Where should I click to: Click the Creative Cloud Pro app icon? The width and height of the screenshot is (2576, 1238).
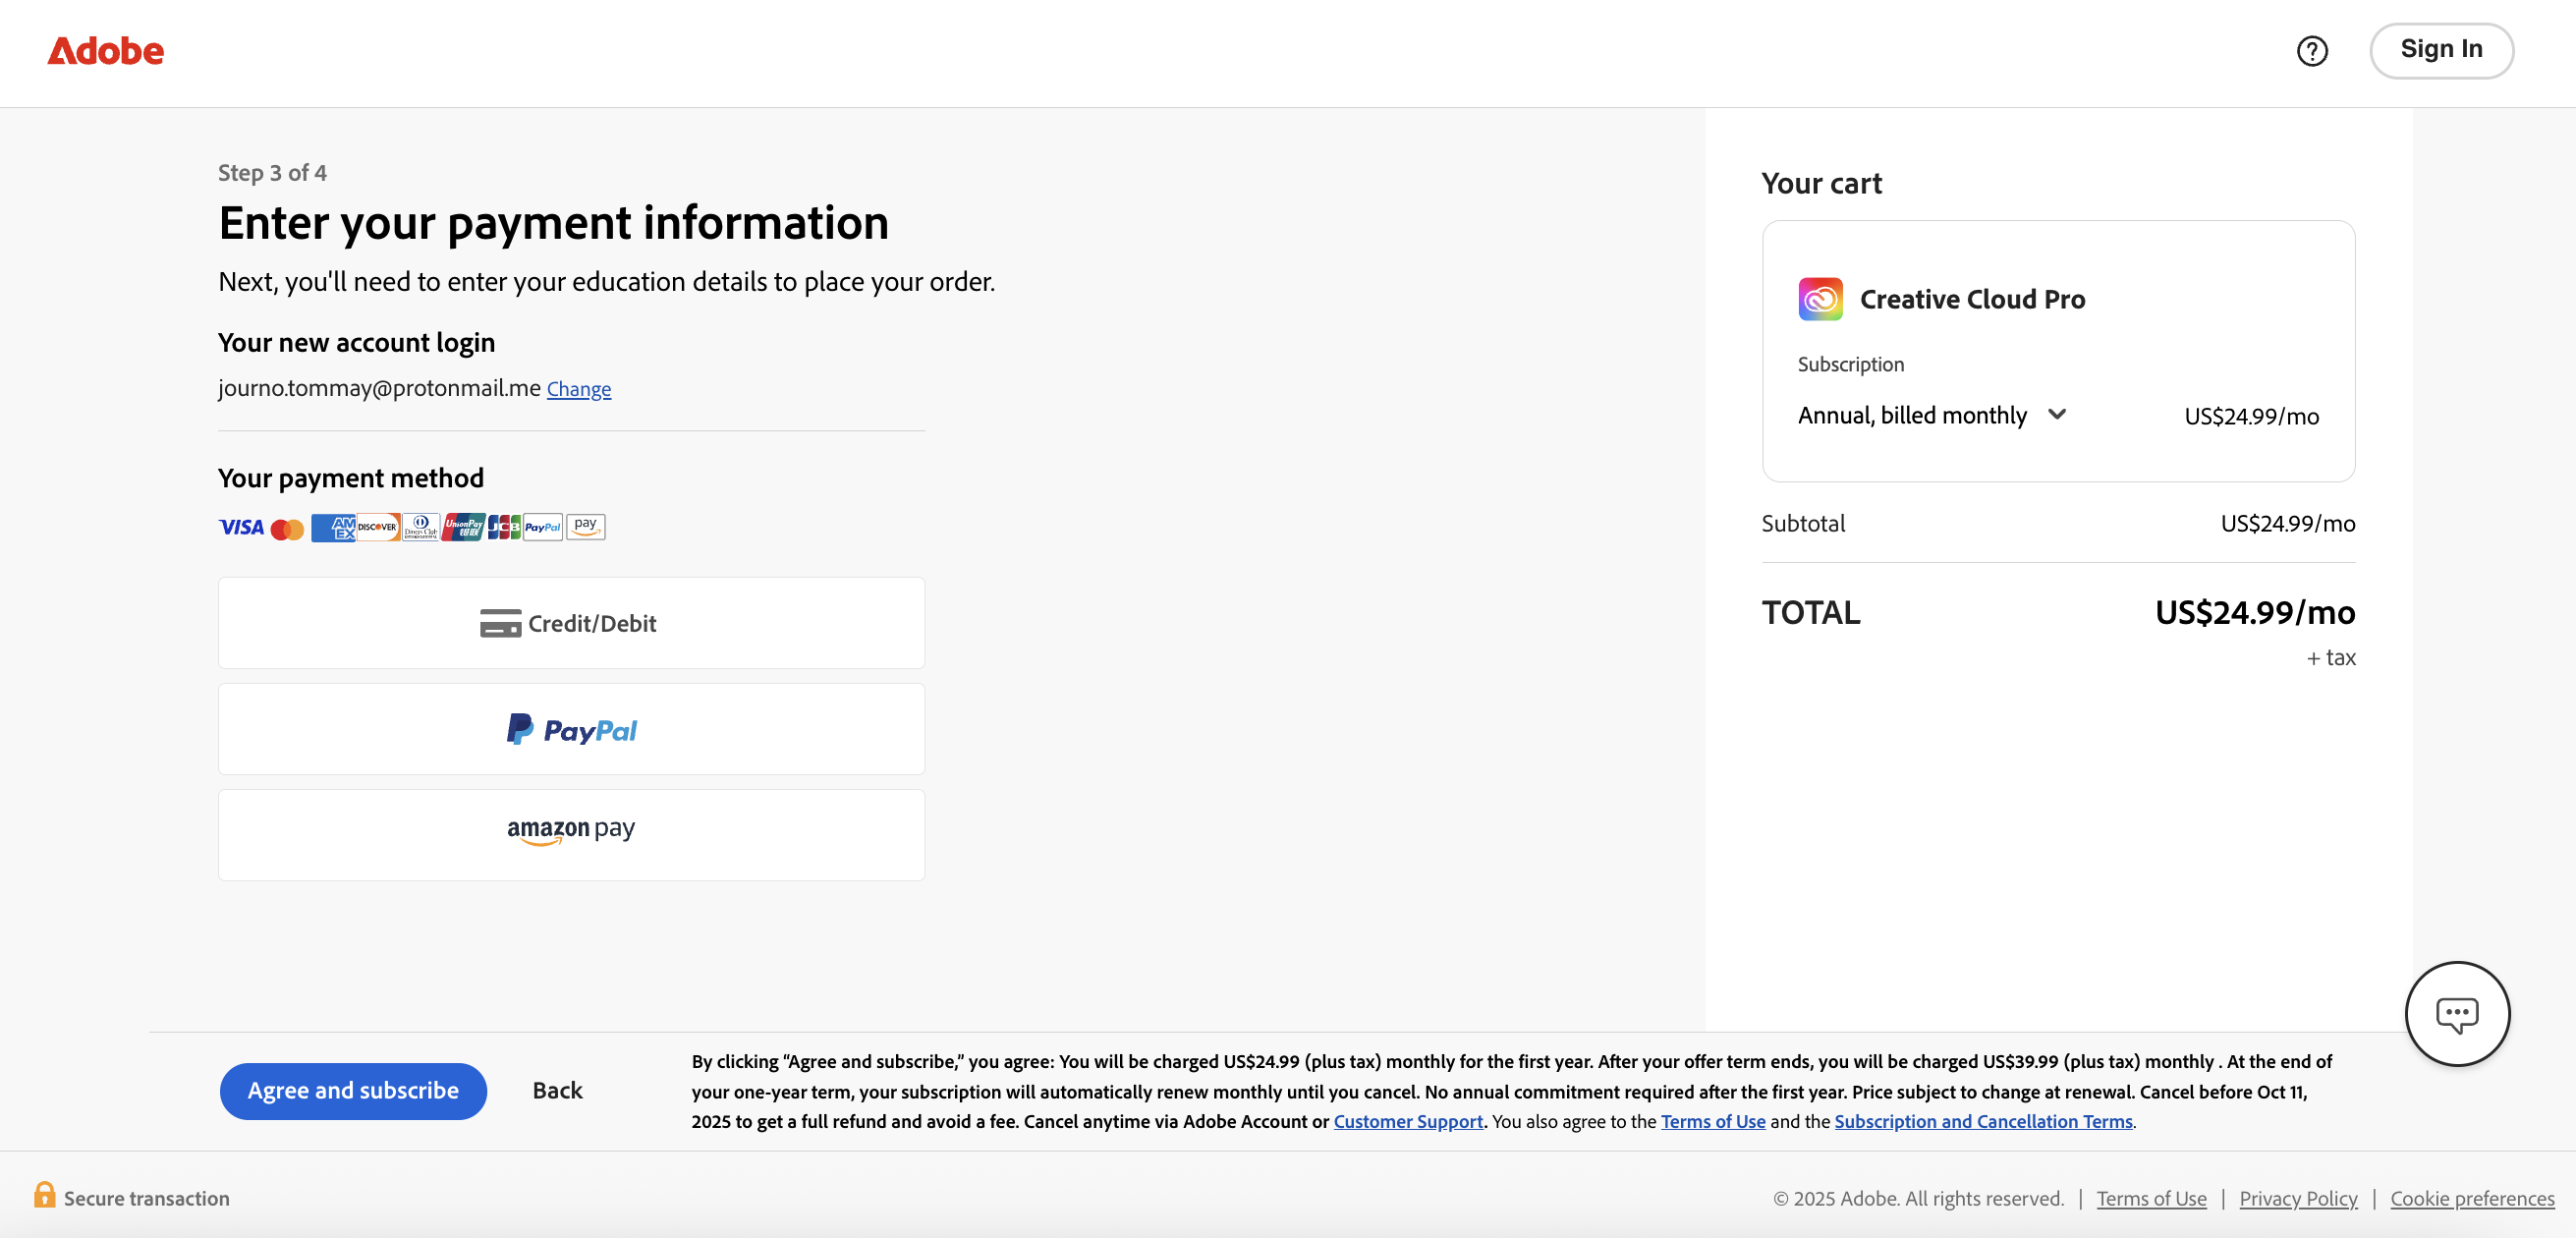point(1820,299)
